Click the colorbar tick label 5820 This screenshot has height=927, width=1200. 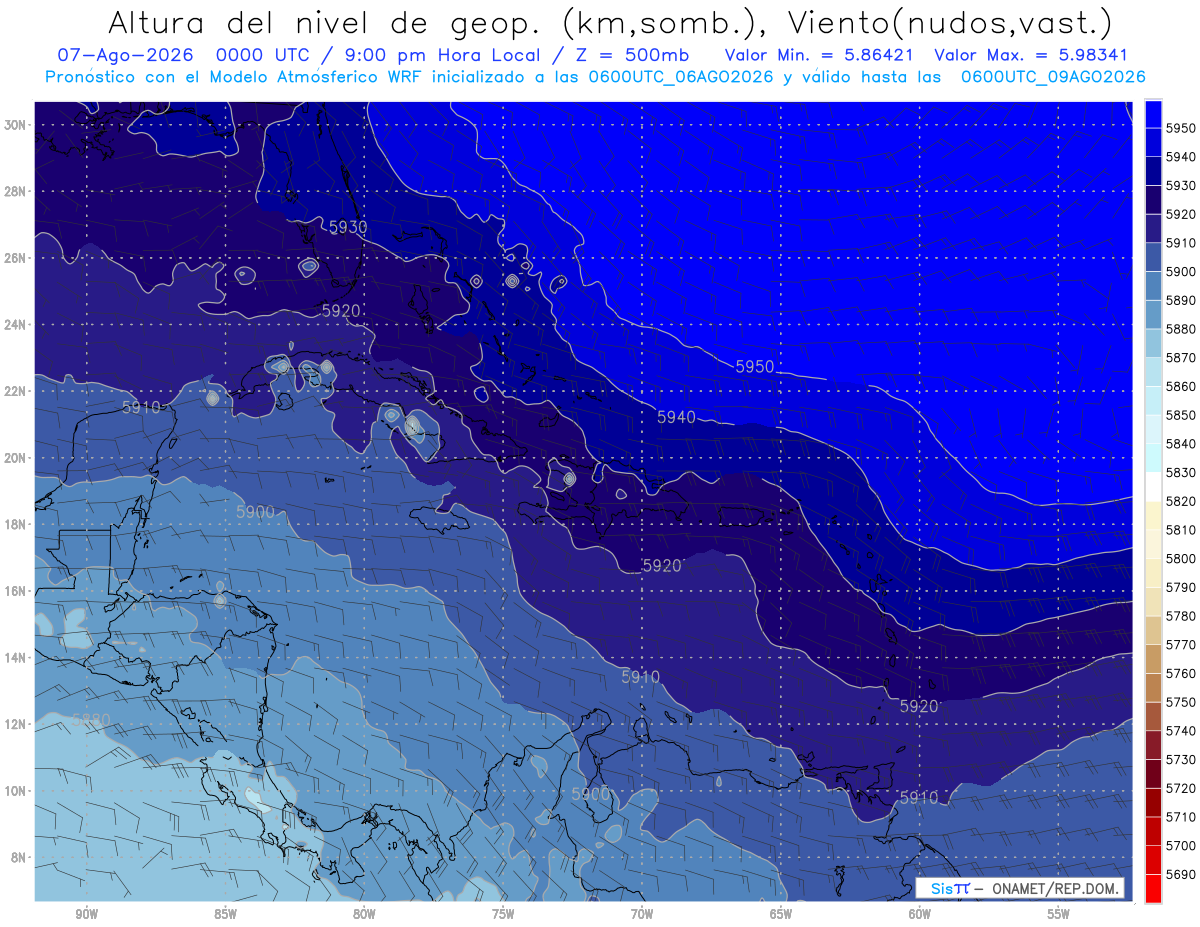[1181, 501]
